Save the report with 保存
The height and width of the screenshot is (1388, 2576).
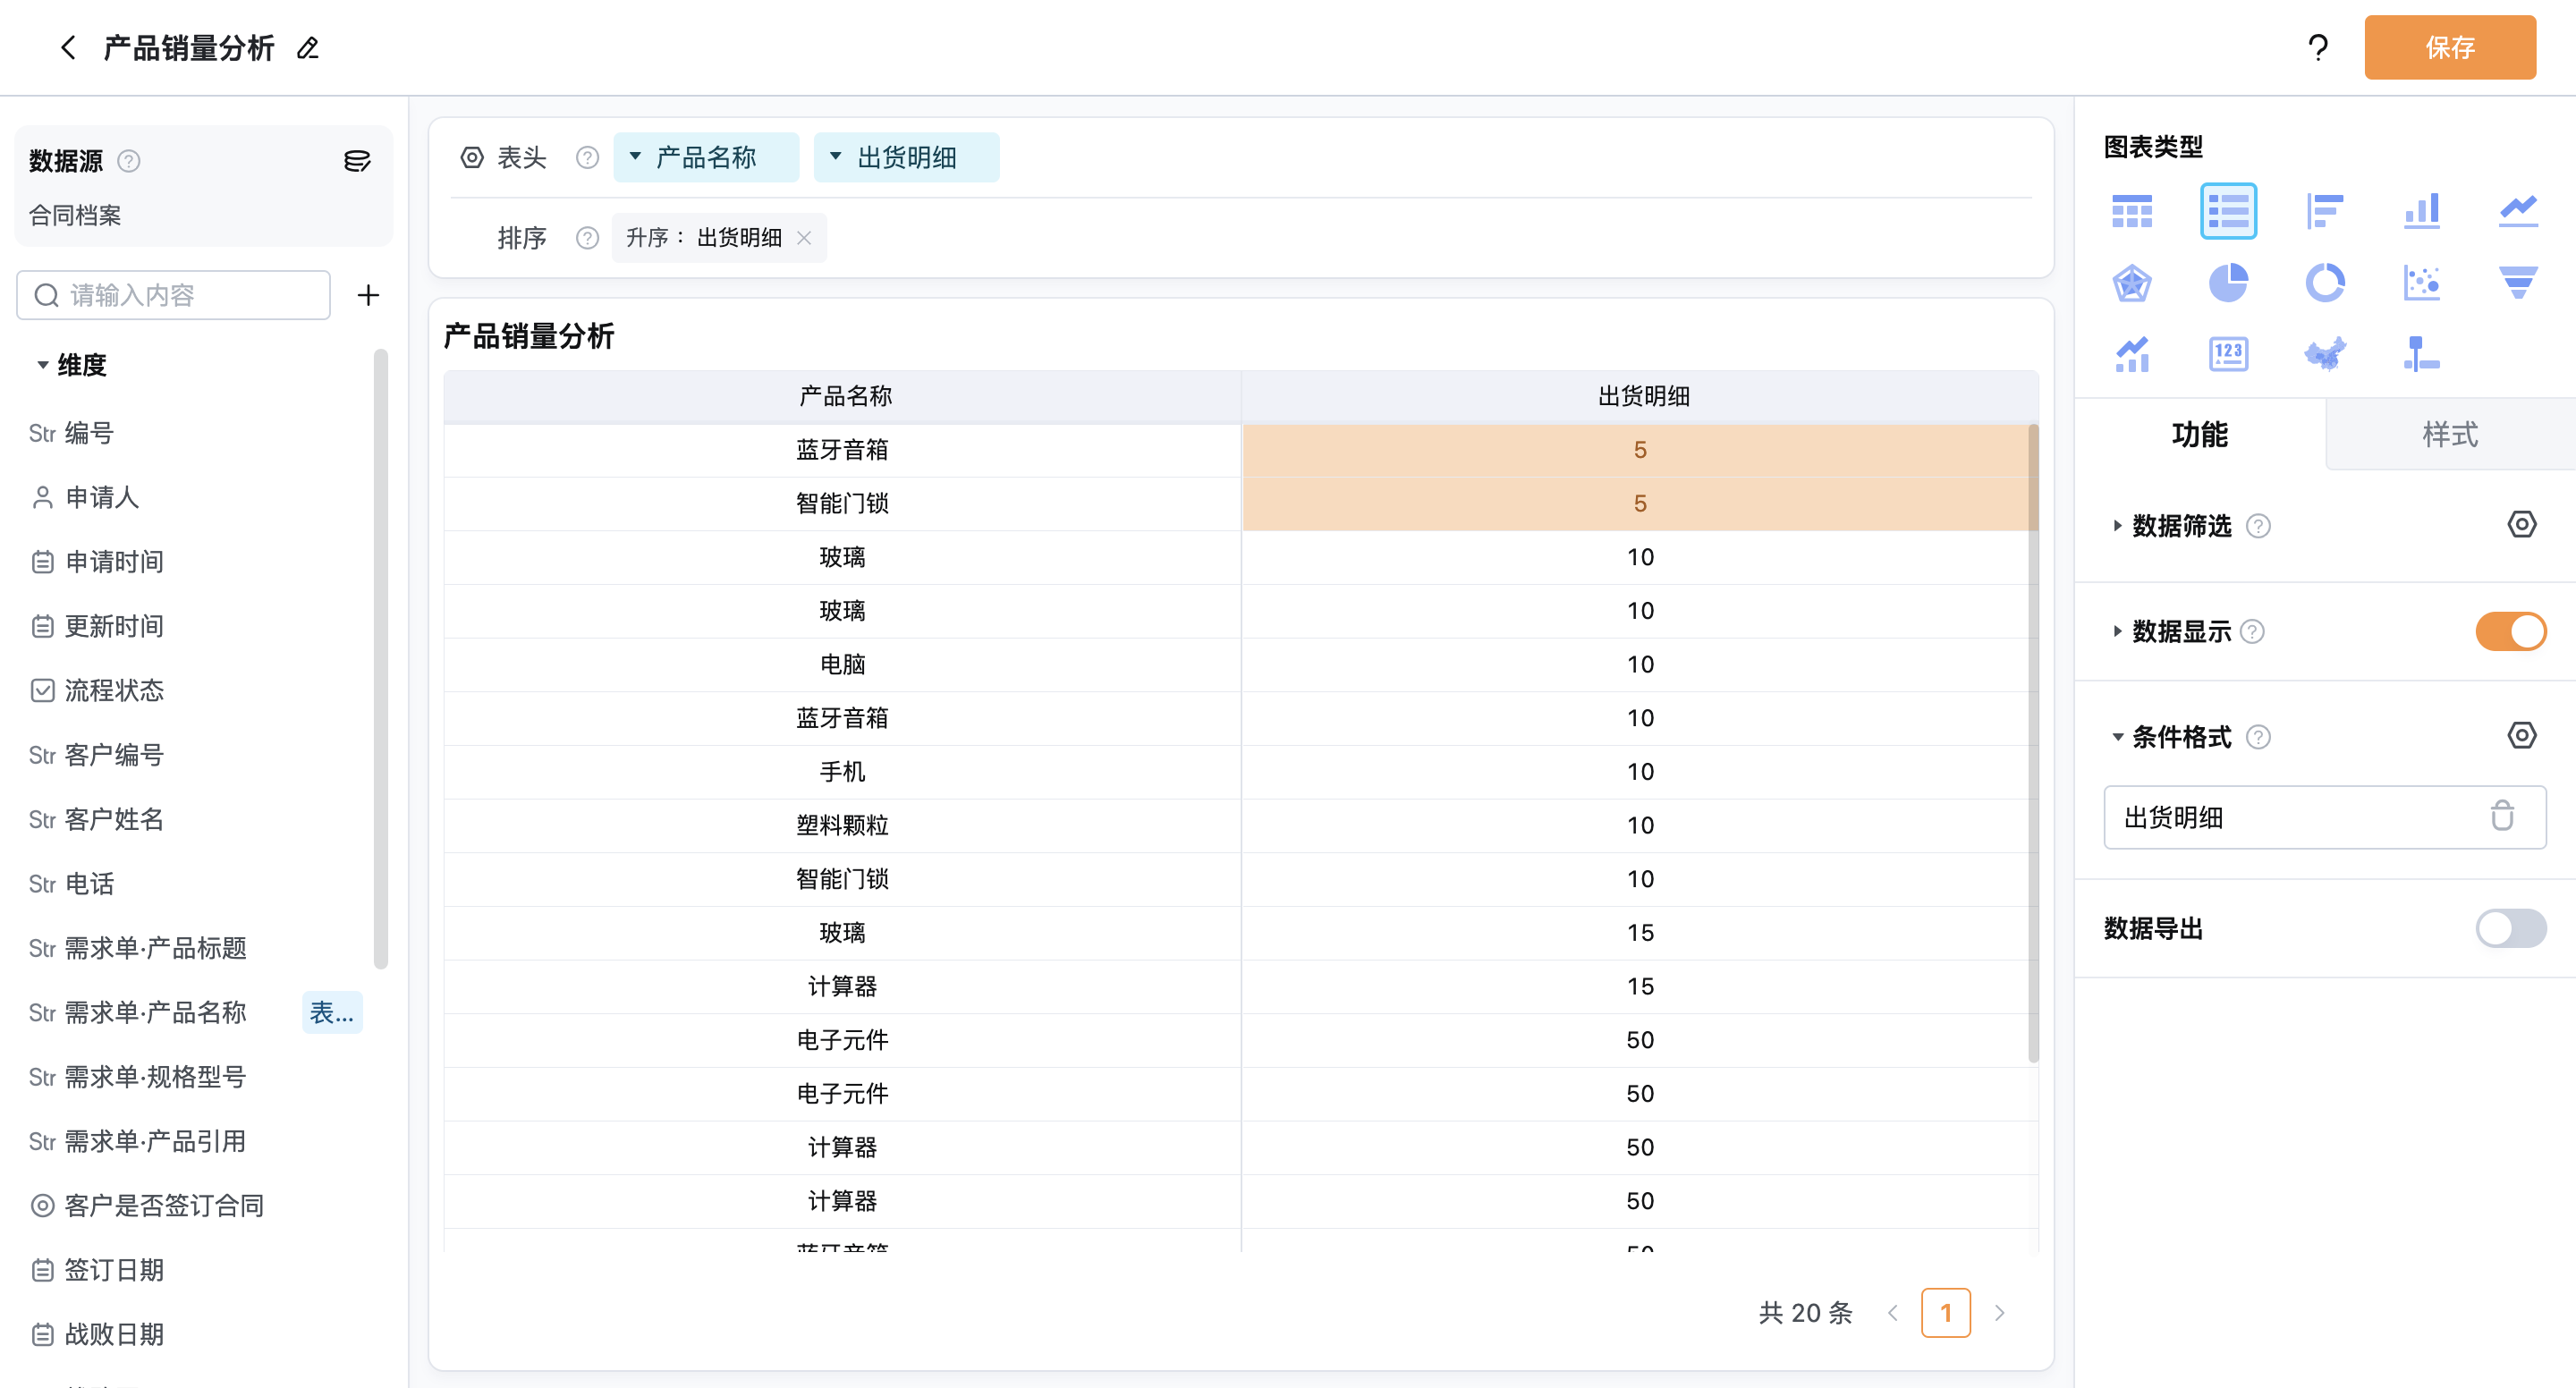(2450, 47)
